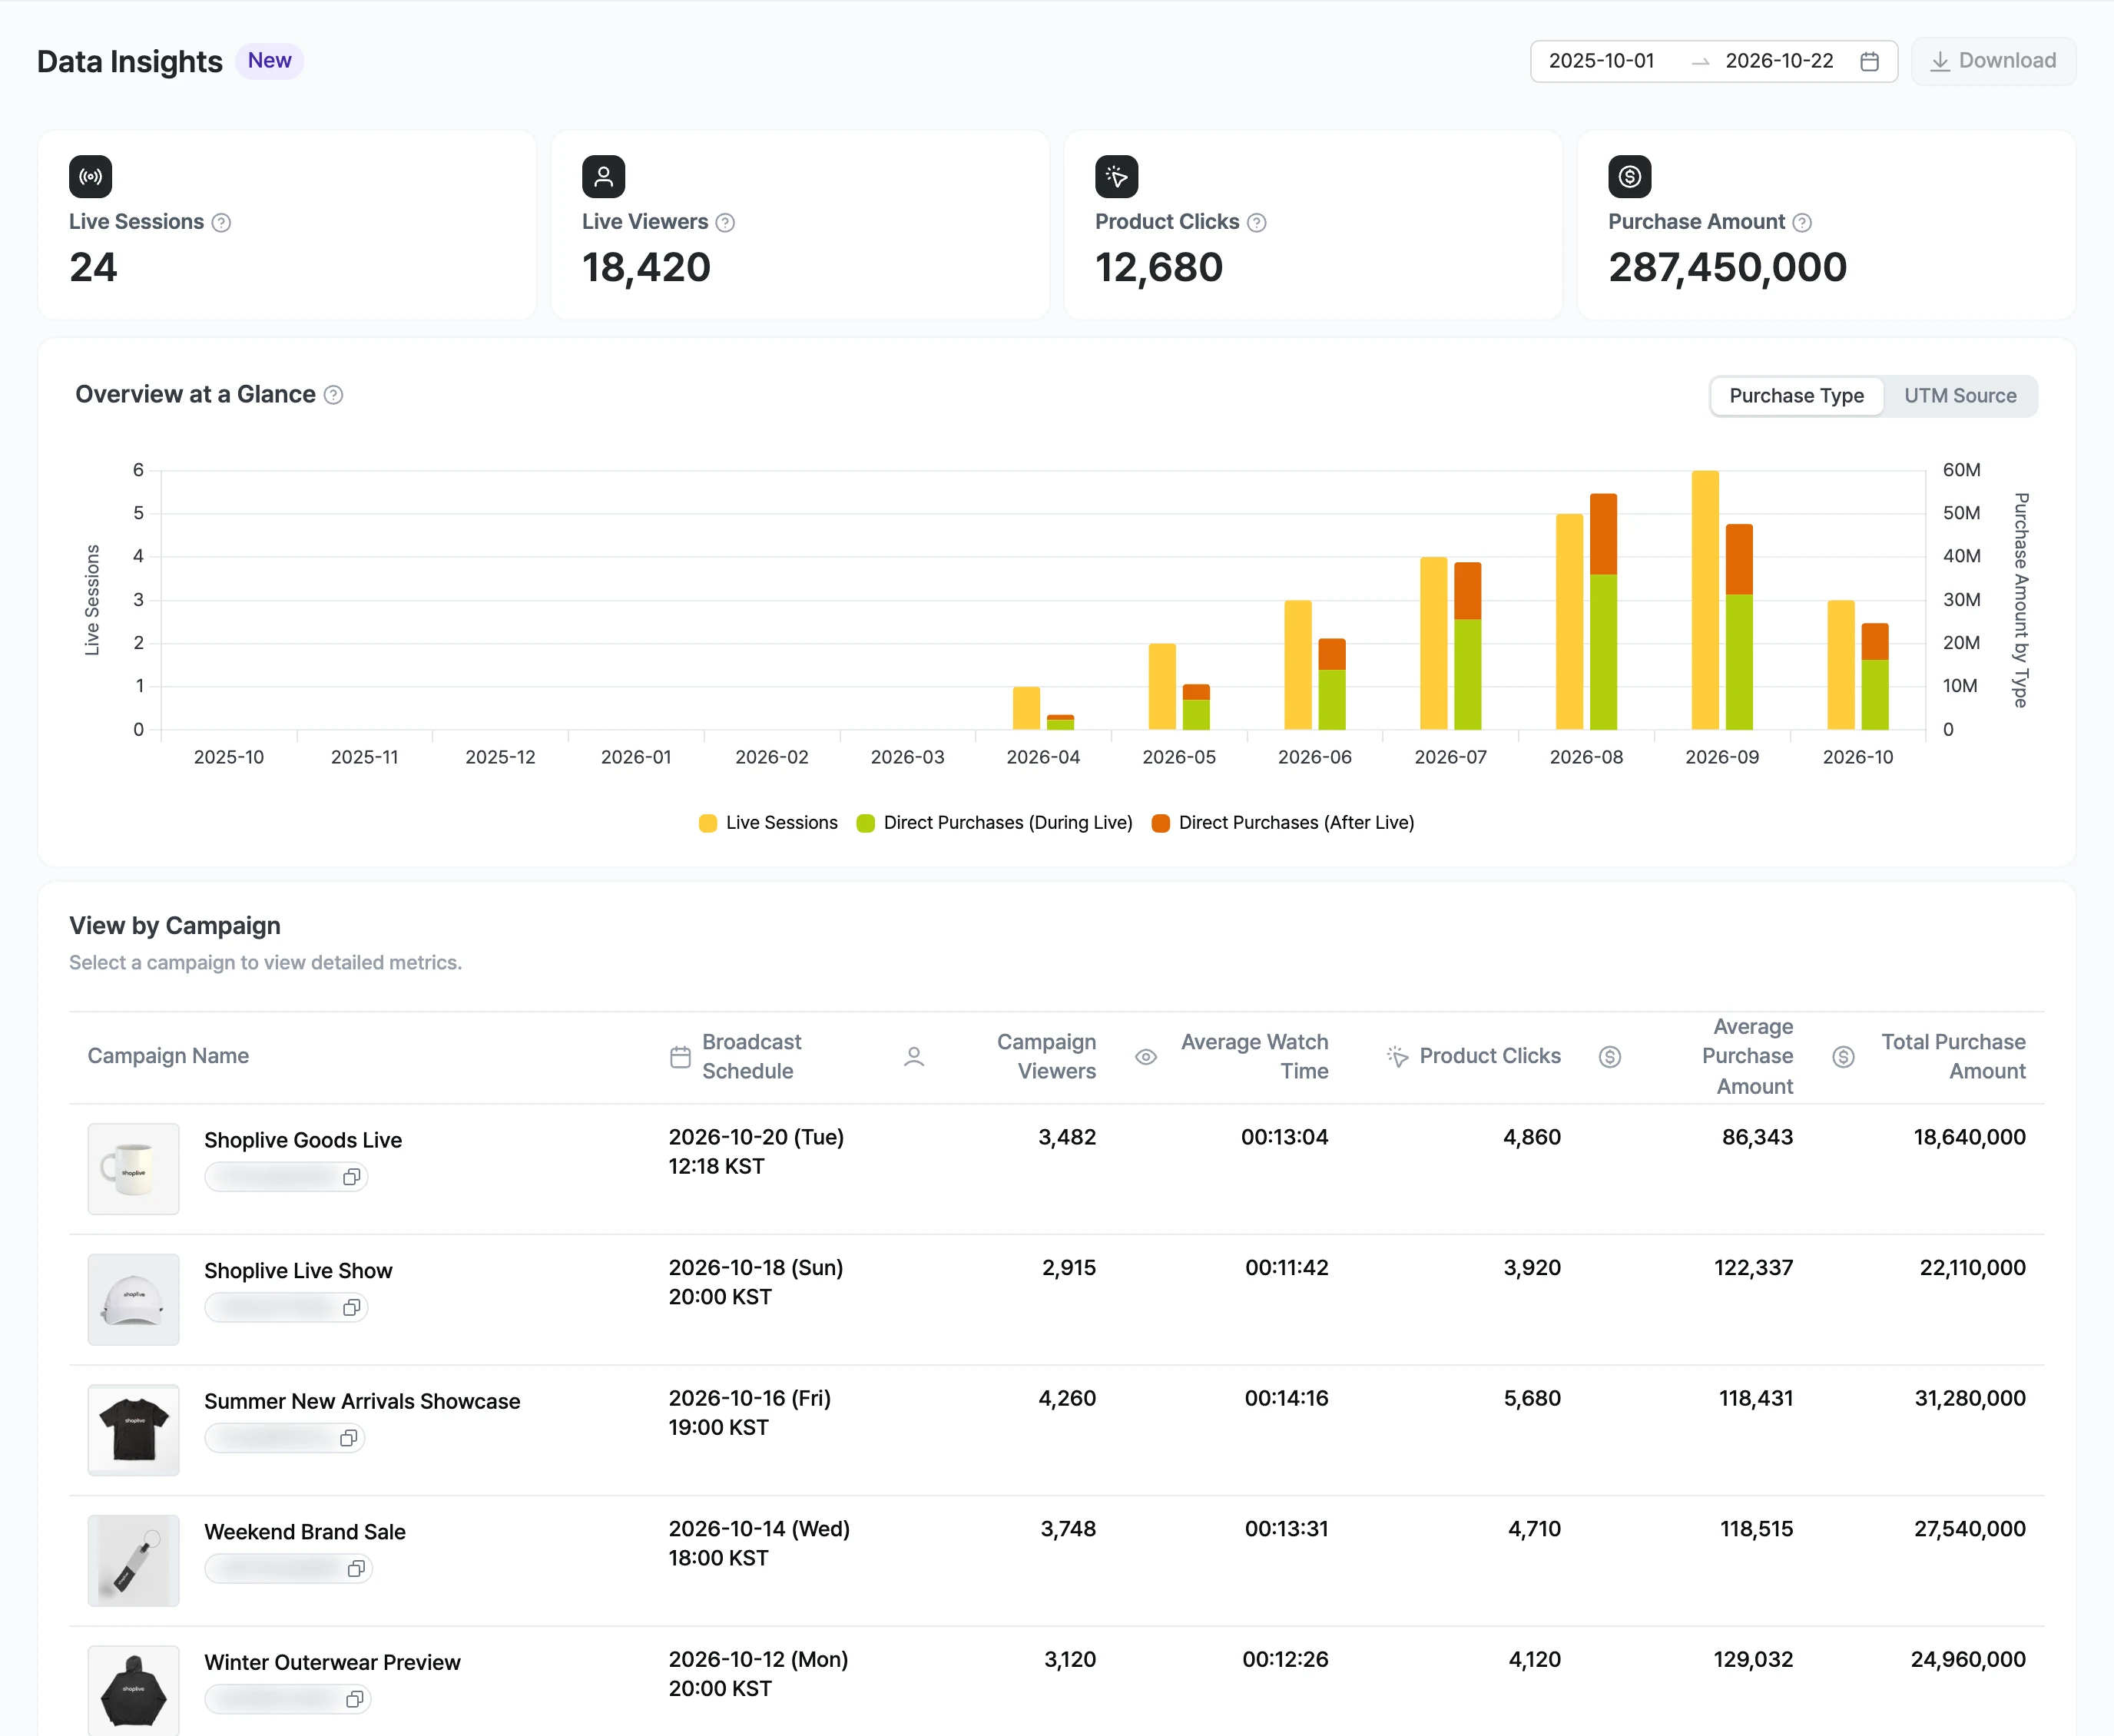The width and height of the screenshot is (2114, 1736).
Task: Open help icon beside Overview at a Glance
Action: click(x=334, y=395)
